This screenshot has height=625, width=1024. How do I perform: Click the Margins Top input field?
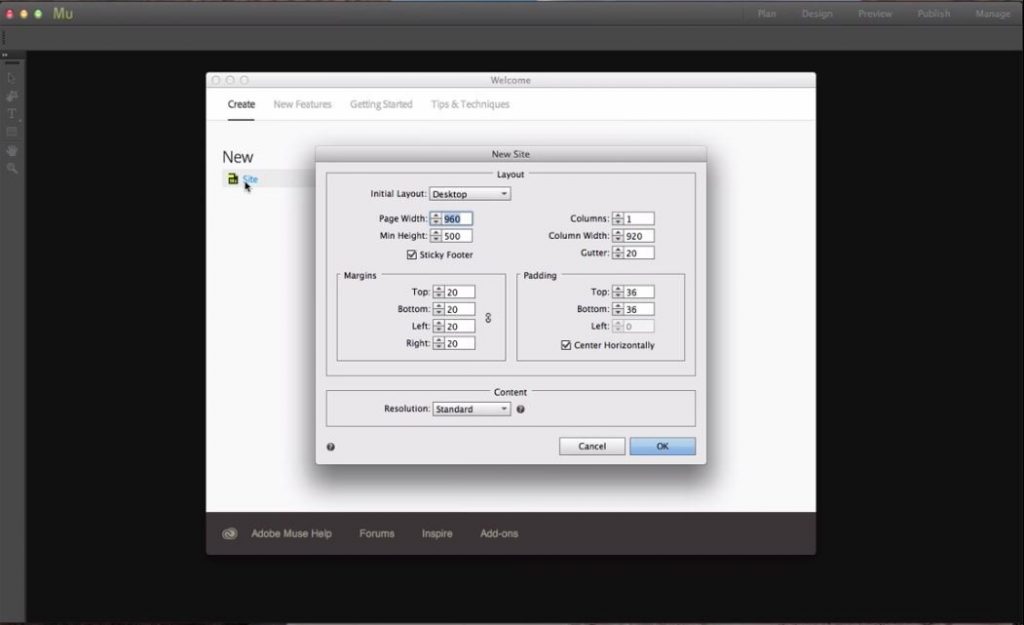tap(460, 292)
